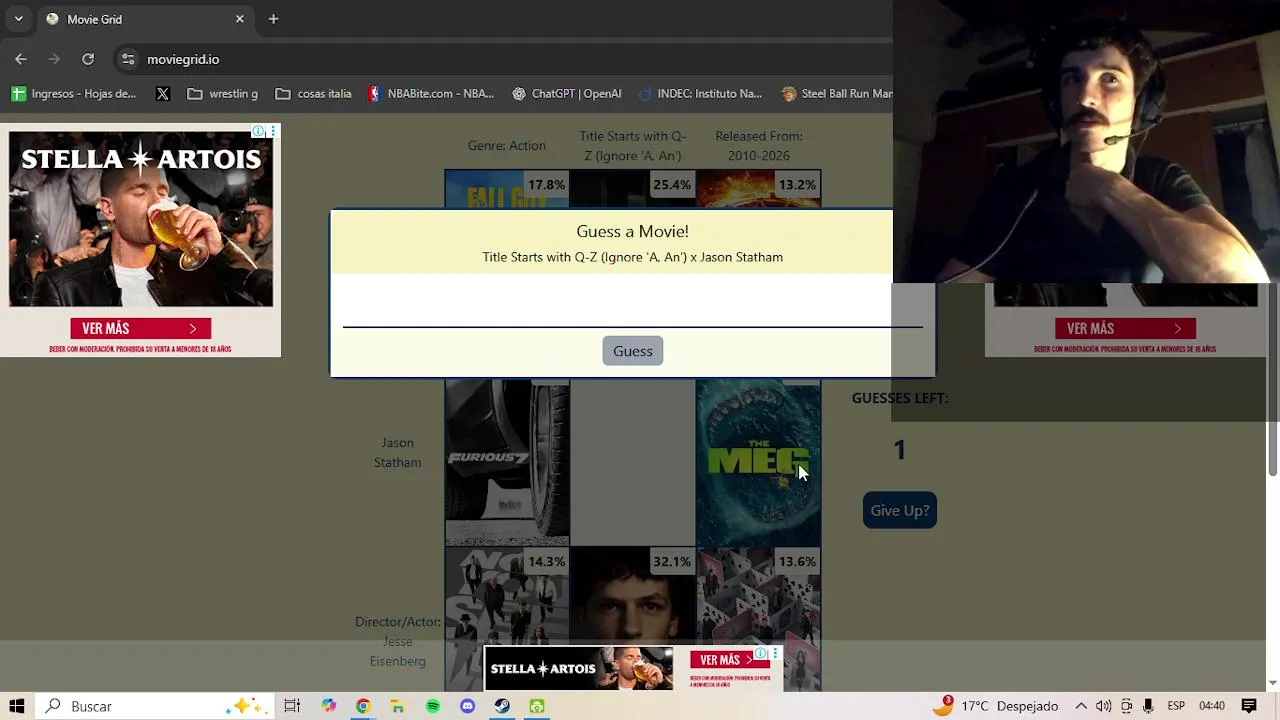
Task: Click VER MÁS on right Stella Artois ad
Action: click(1125, 328)
